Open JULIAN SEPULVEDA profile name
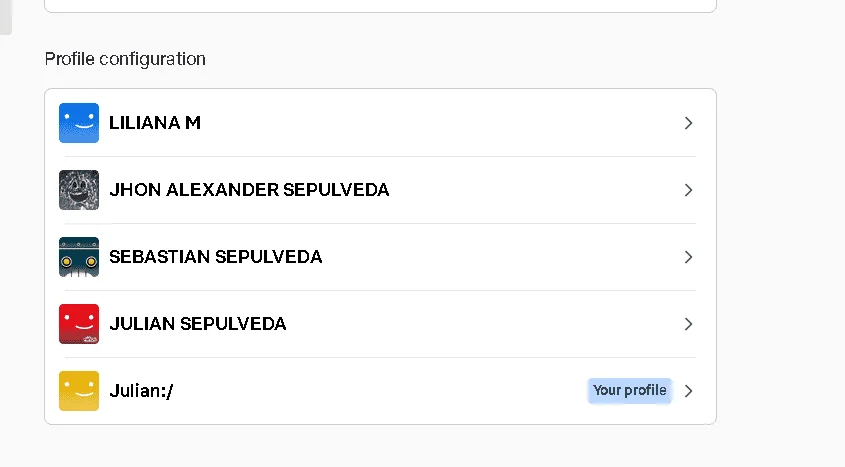The image size is (845, 467). pos(197,324)
